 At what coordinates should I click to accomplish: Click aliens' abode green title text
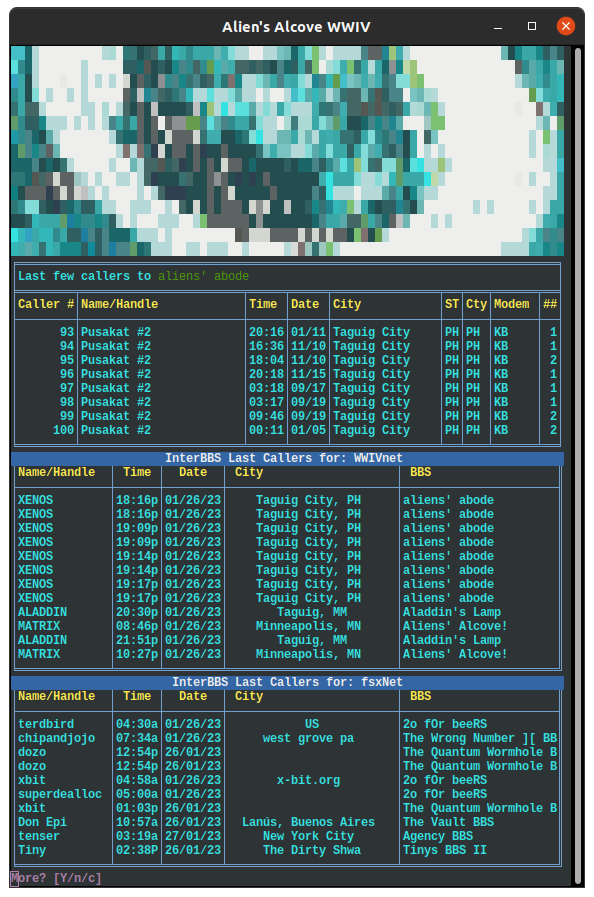(x=204, y=276)
